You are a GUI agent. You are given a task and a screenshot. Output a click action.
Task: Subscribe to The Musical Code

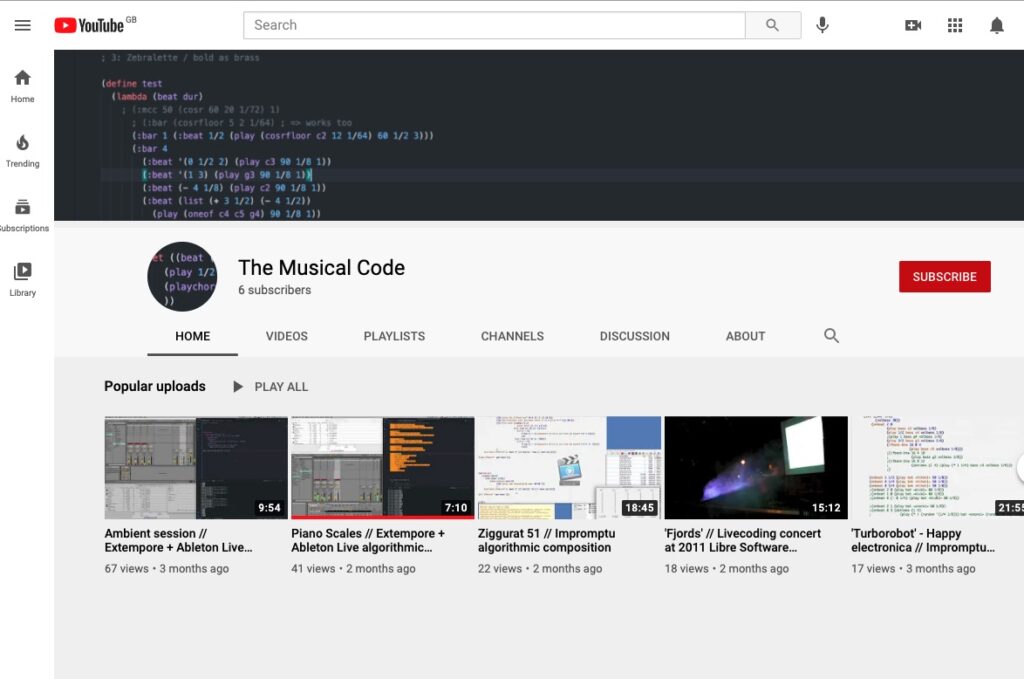coord(944,277)
